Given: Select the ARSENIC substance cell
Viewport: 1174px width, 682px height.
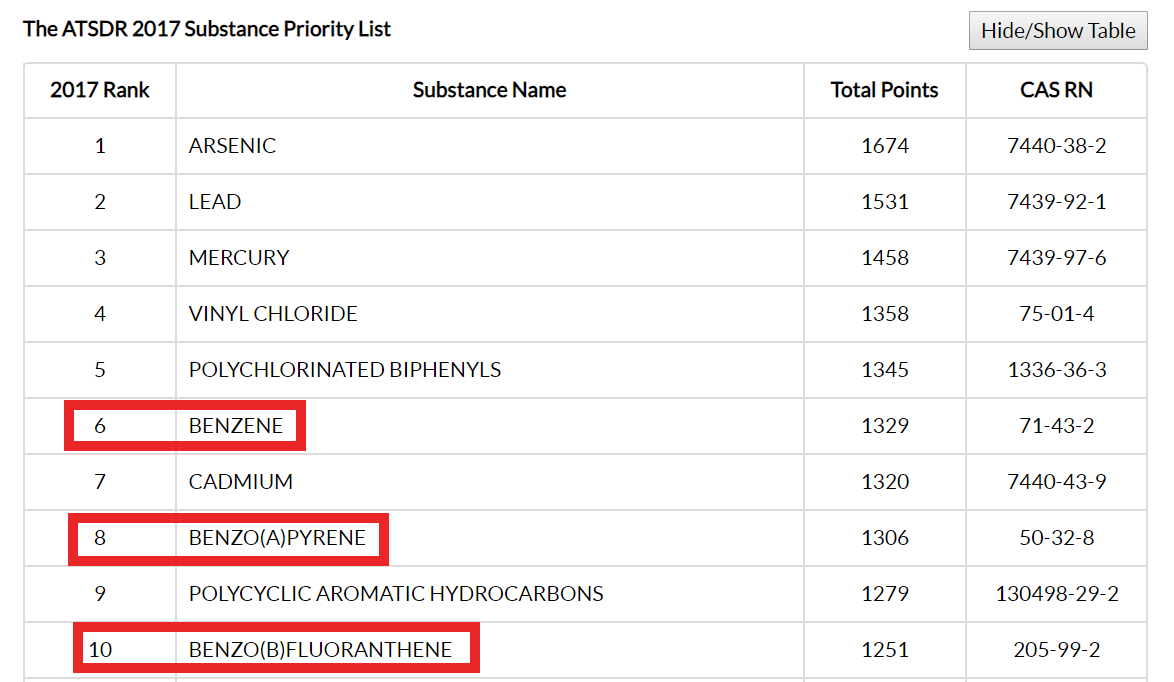Looking at the screenshot, I should [232, 145].
